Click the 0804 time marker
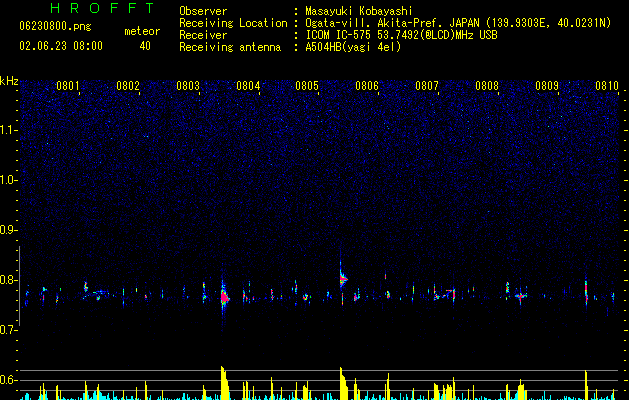The height and width of the screenshot is (400, 629). pos(248,86)
